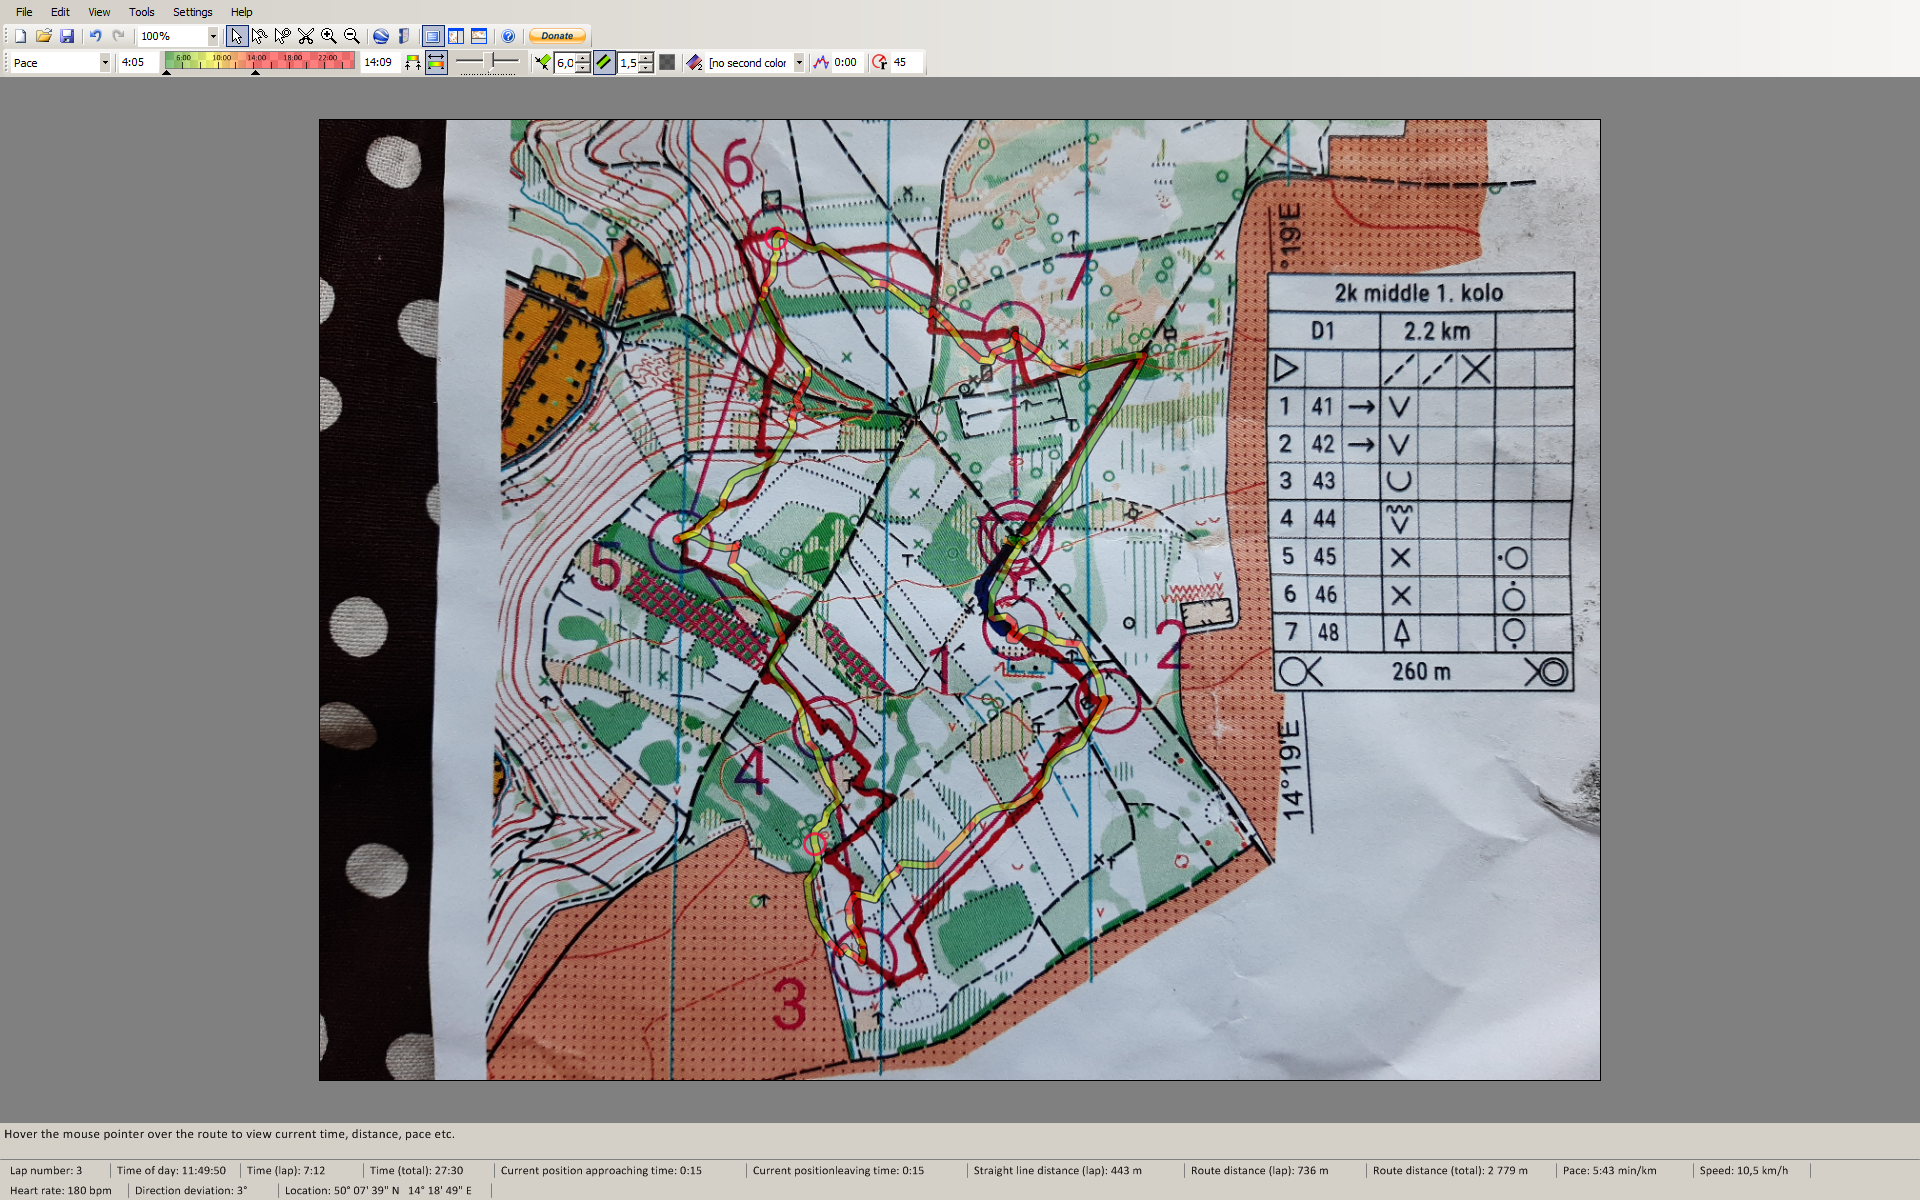The height and width of the screenshot is (1200, 1920).
Task: Click the Redo arrow icon
Action: (118, 36)
